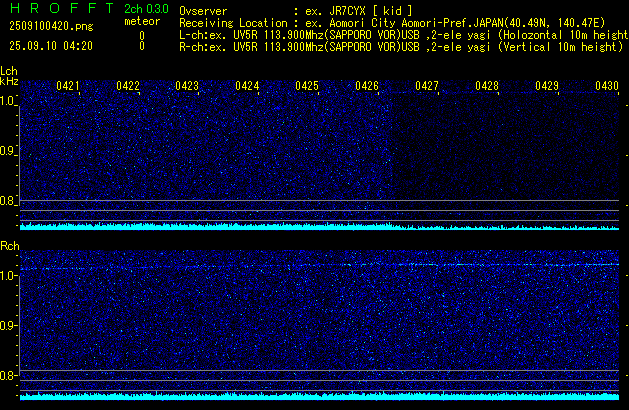This screenshot has width=629, height=410.
Task: Click the HROFFT title text
Action: point(62,8)
